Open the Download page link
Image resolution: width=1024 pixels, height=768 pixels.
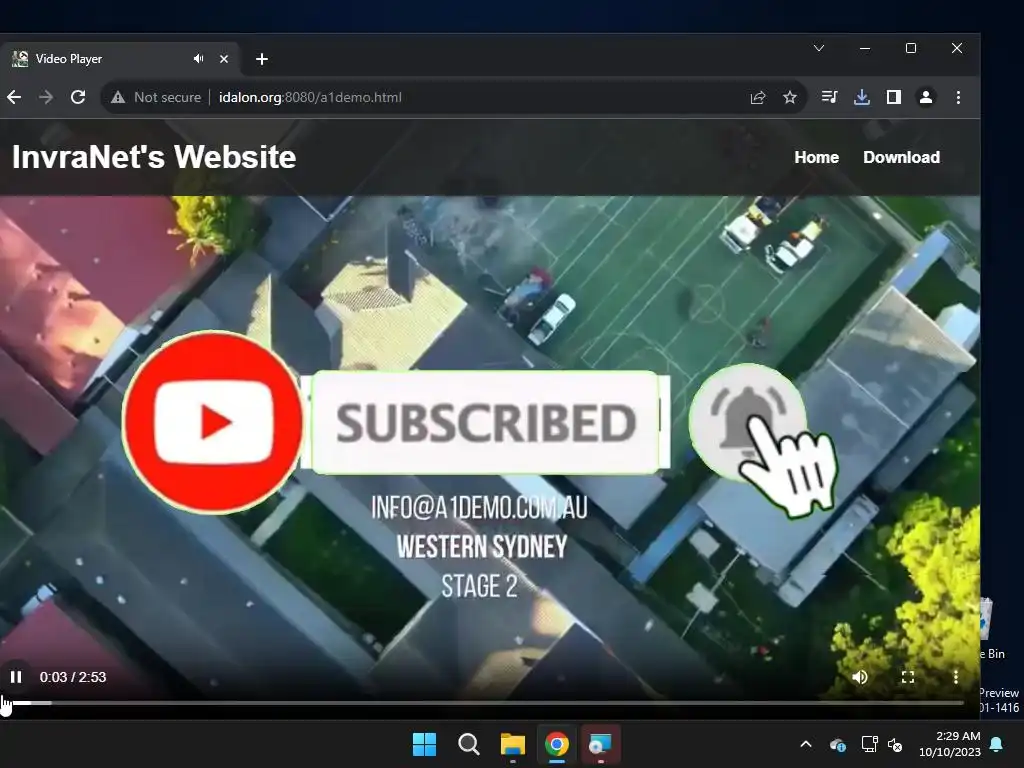(901, 157)
